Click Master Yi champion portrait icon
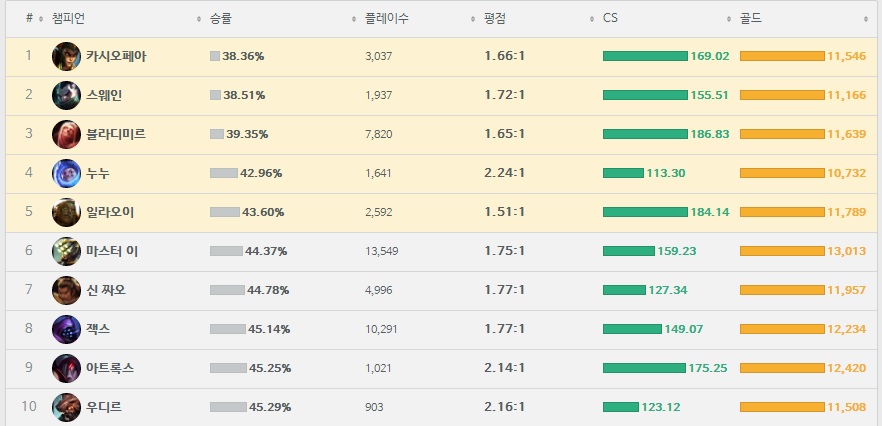This screenshot has width=882, height=426. pyautogui.click(x=66, y=251)
